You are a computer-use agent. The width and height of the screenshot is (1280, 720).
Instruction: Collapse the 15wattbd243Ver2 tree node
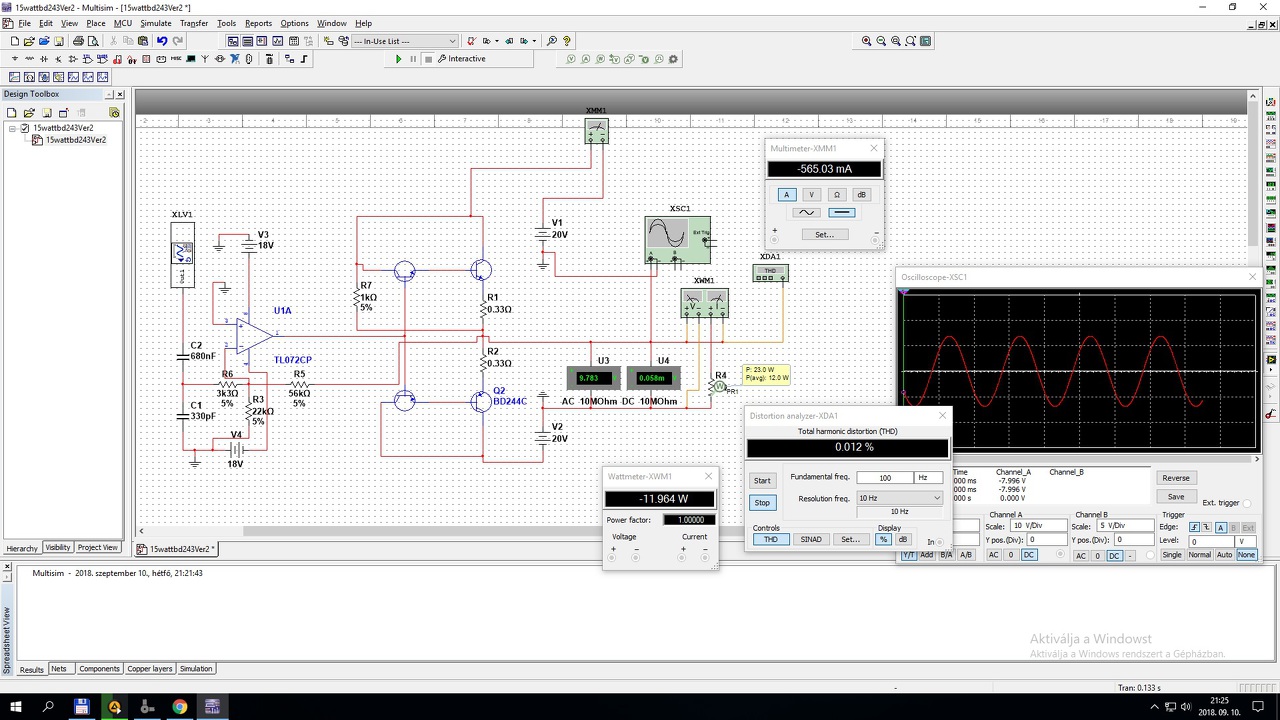(x=13, y=129)
